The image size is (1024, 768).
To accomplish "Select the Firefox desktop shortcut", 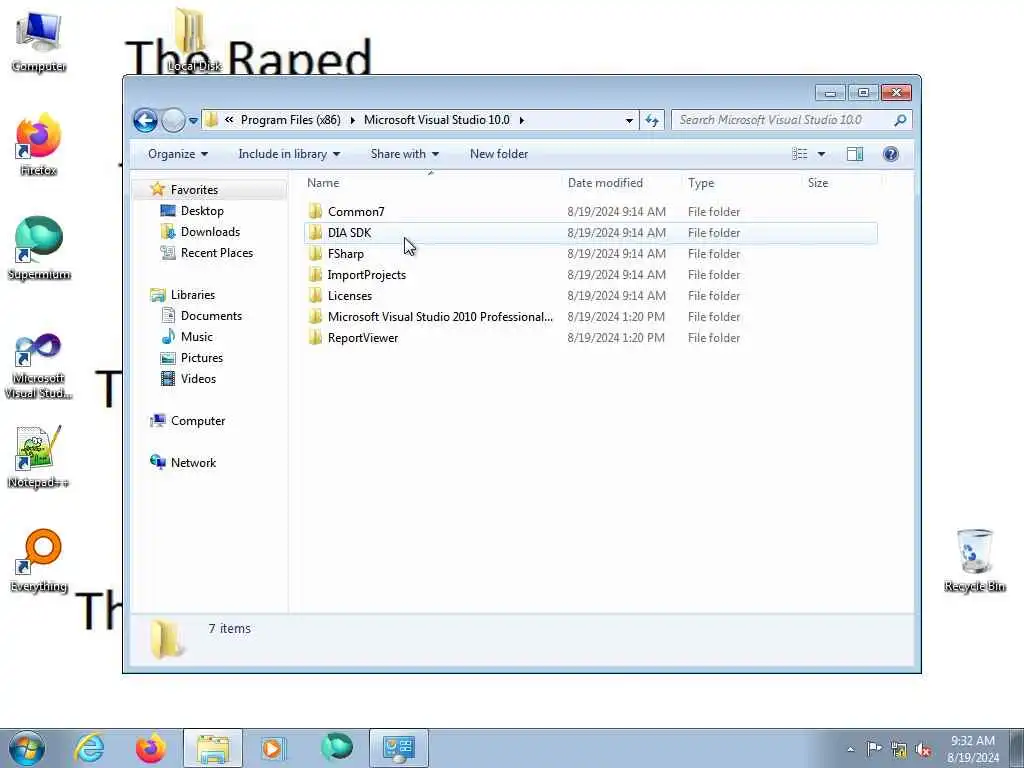I will coord(39,145).
